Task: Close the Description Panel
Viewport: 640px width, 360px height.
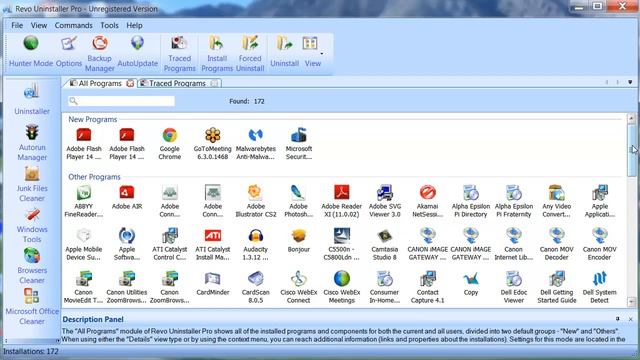Action: click(x=631, y=319)
